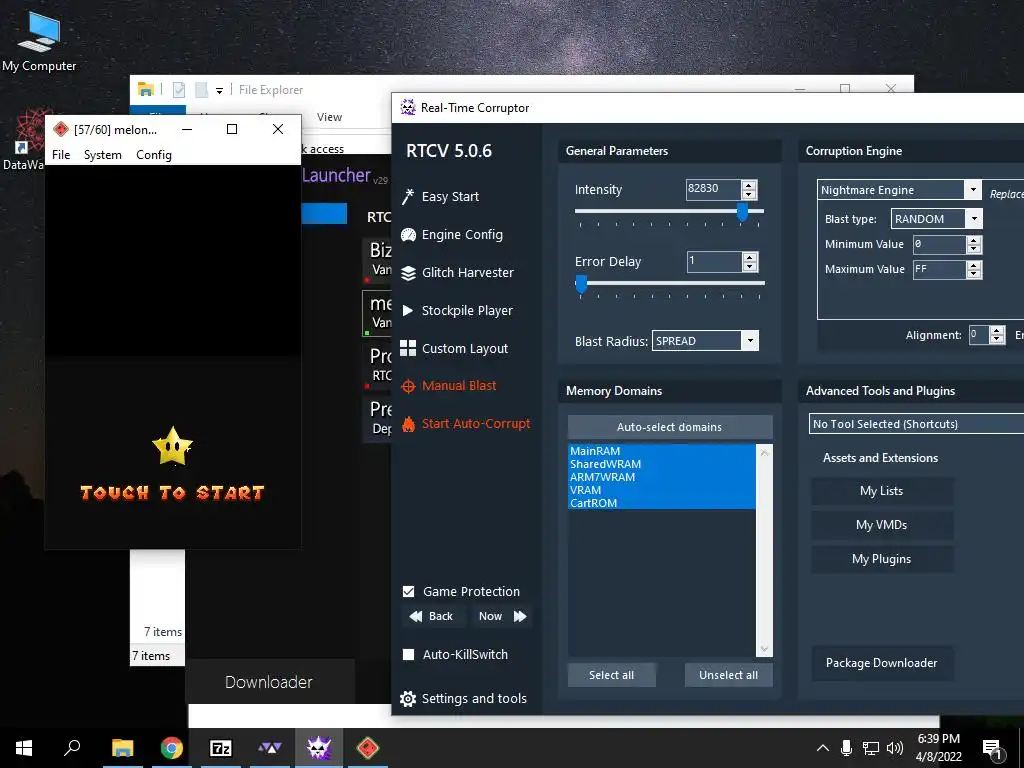Viewport: 1024px width, 768px height.
Task: Click Select all domains button
Action: point(611,675)
